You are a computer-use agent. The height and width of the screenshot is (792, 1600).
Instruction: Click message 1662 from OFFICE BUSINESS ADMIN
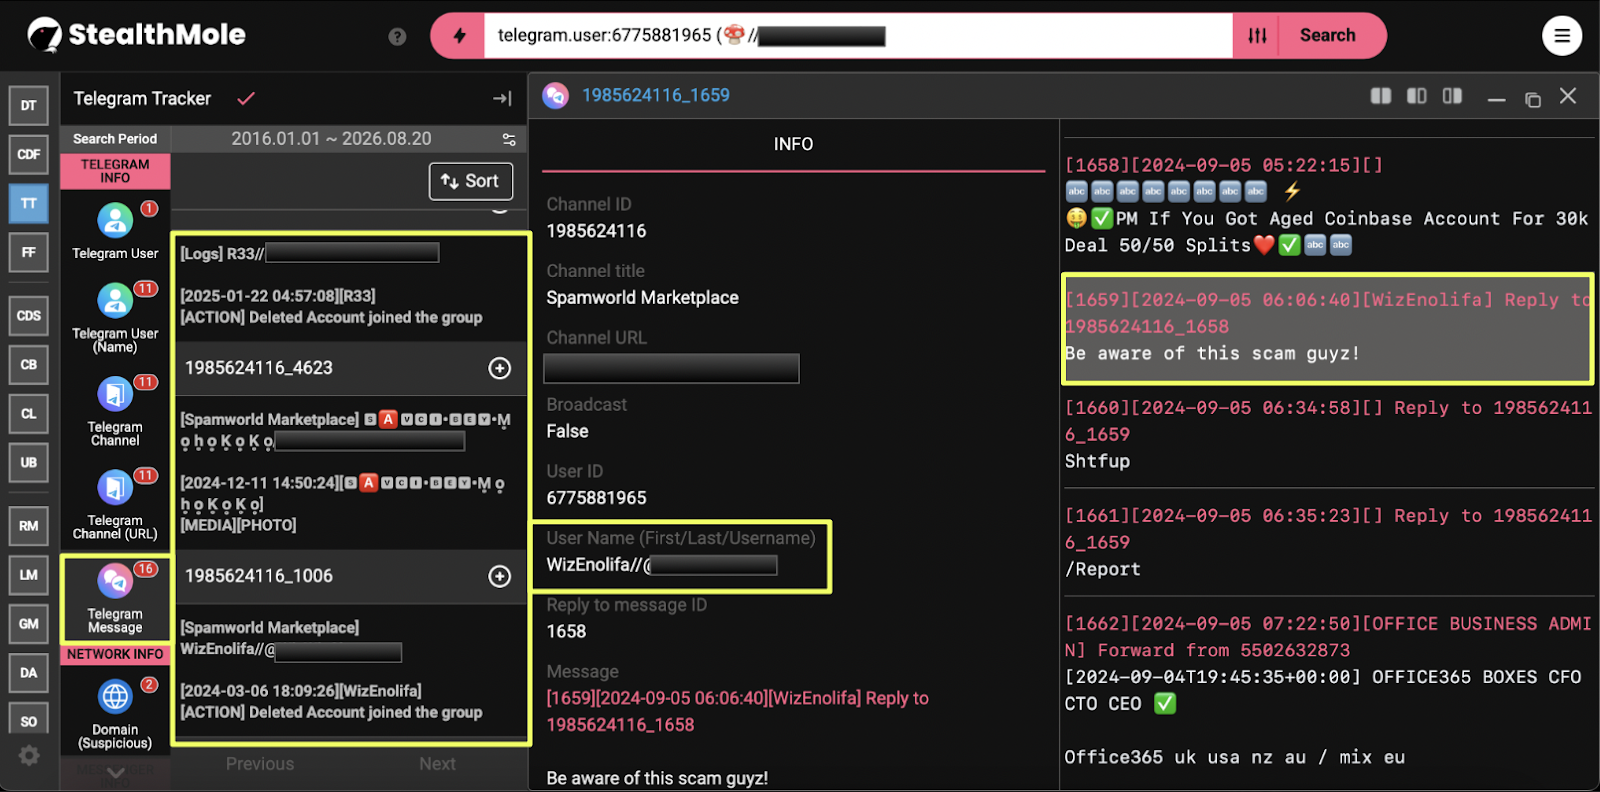click(1327, 690)
